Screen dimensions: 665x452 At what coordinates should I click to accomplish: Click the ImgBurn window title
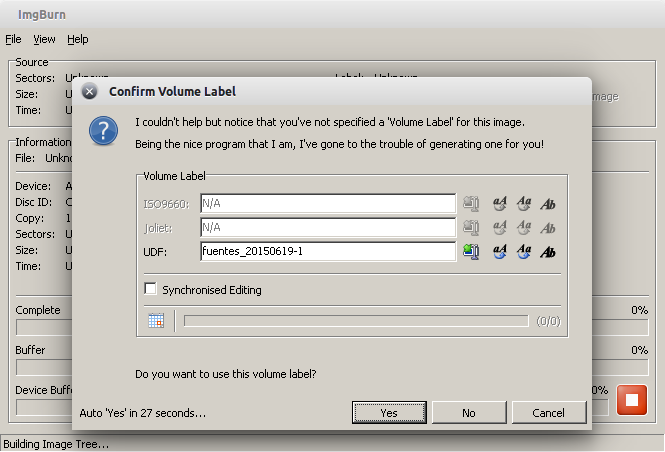pos(42,15)
